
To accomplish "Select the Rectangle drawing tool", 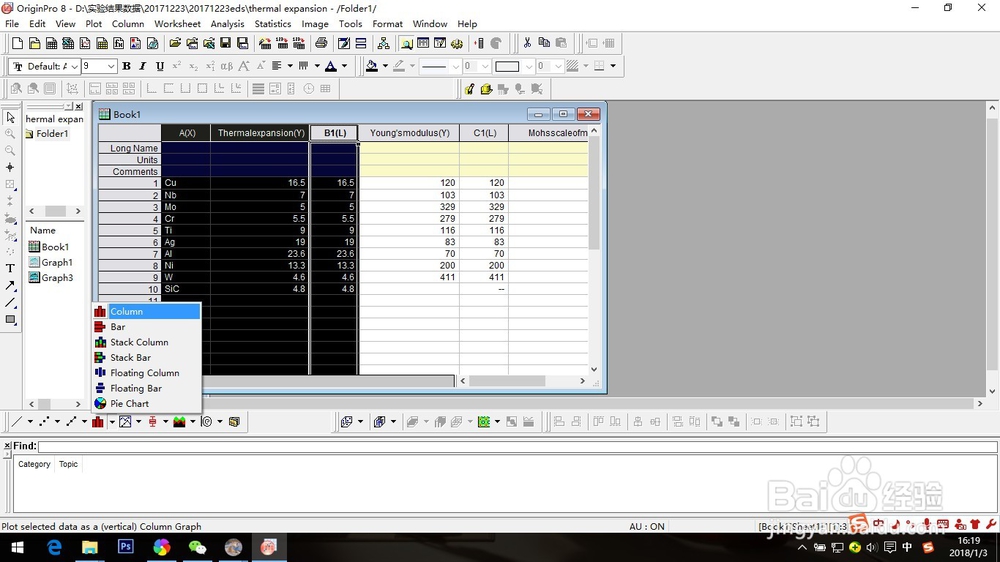I will click(x=10, y=320).
